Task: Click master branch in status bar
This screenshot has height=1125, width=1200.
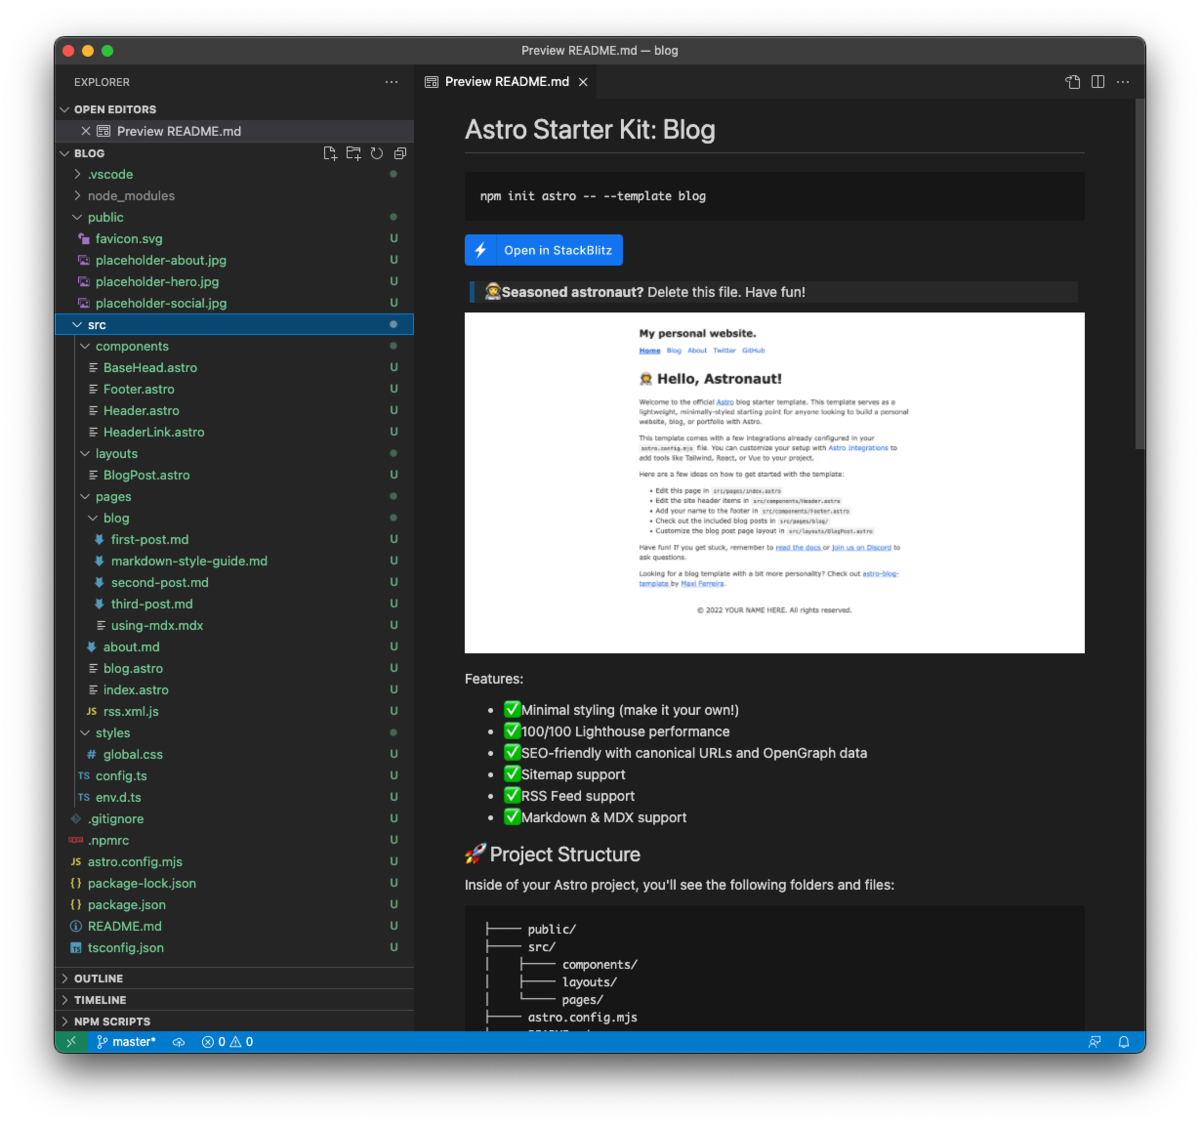Action: [x=126, y=1042]
